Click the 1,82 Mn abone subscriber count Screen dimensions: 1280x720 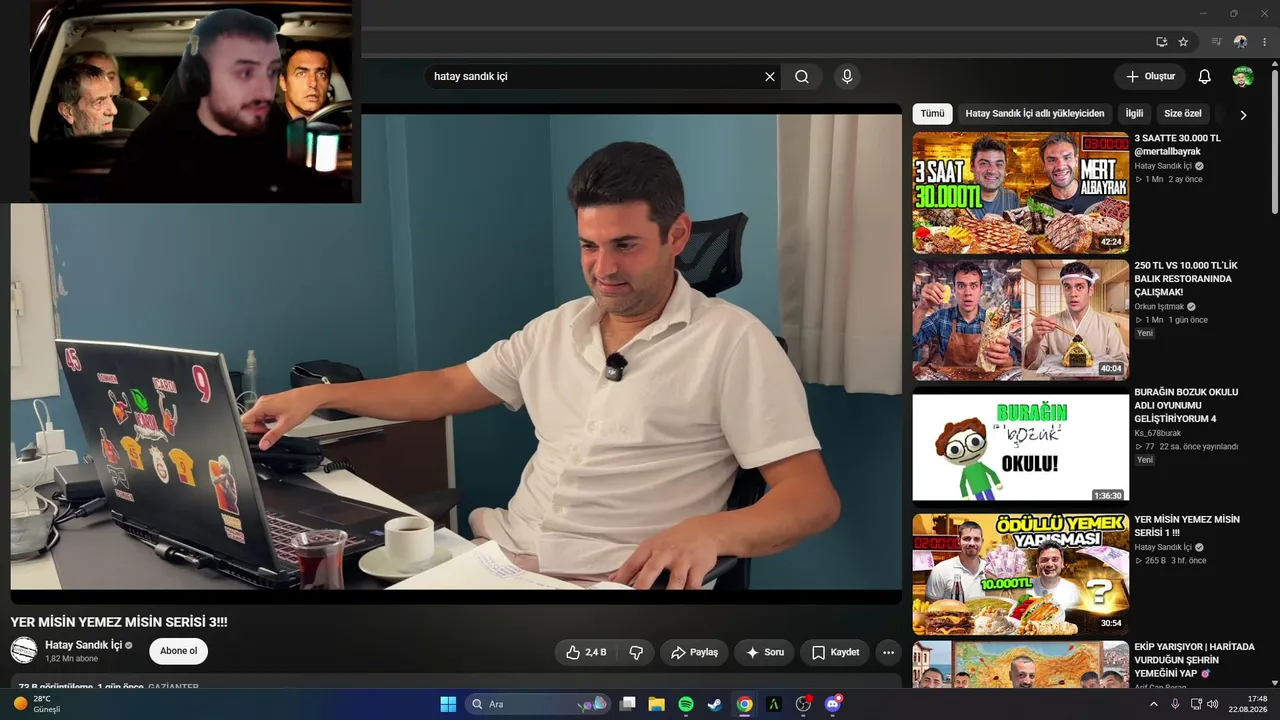pyautogui.click(x=72, y=659)
